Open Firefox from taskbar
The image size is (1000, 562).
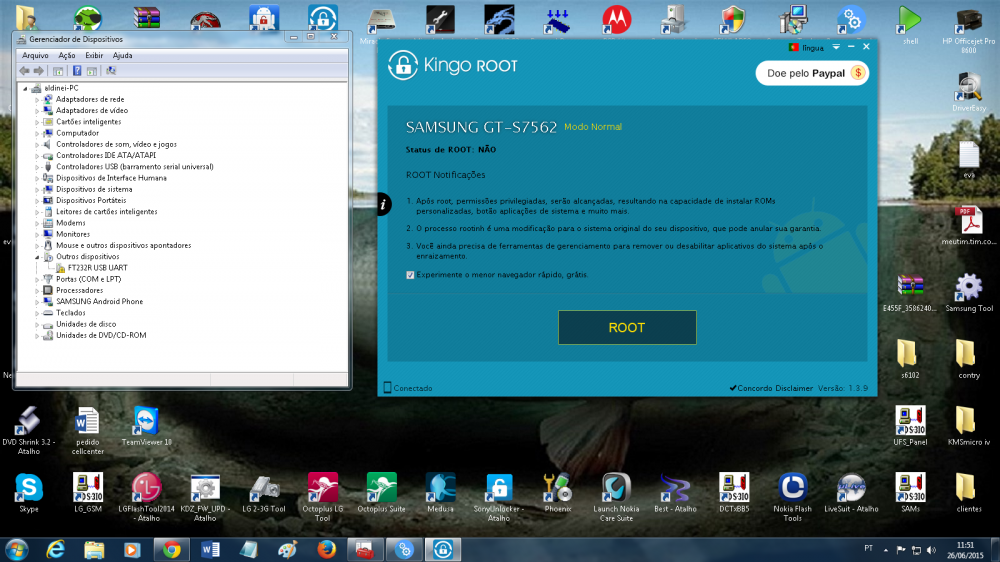pyautogui.click(x=327, y=549)
